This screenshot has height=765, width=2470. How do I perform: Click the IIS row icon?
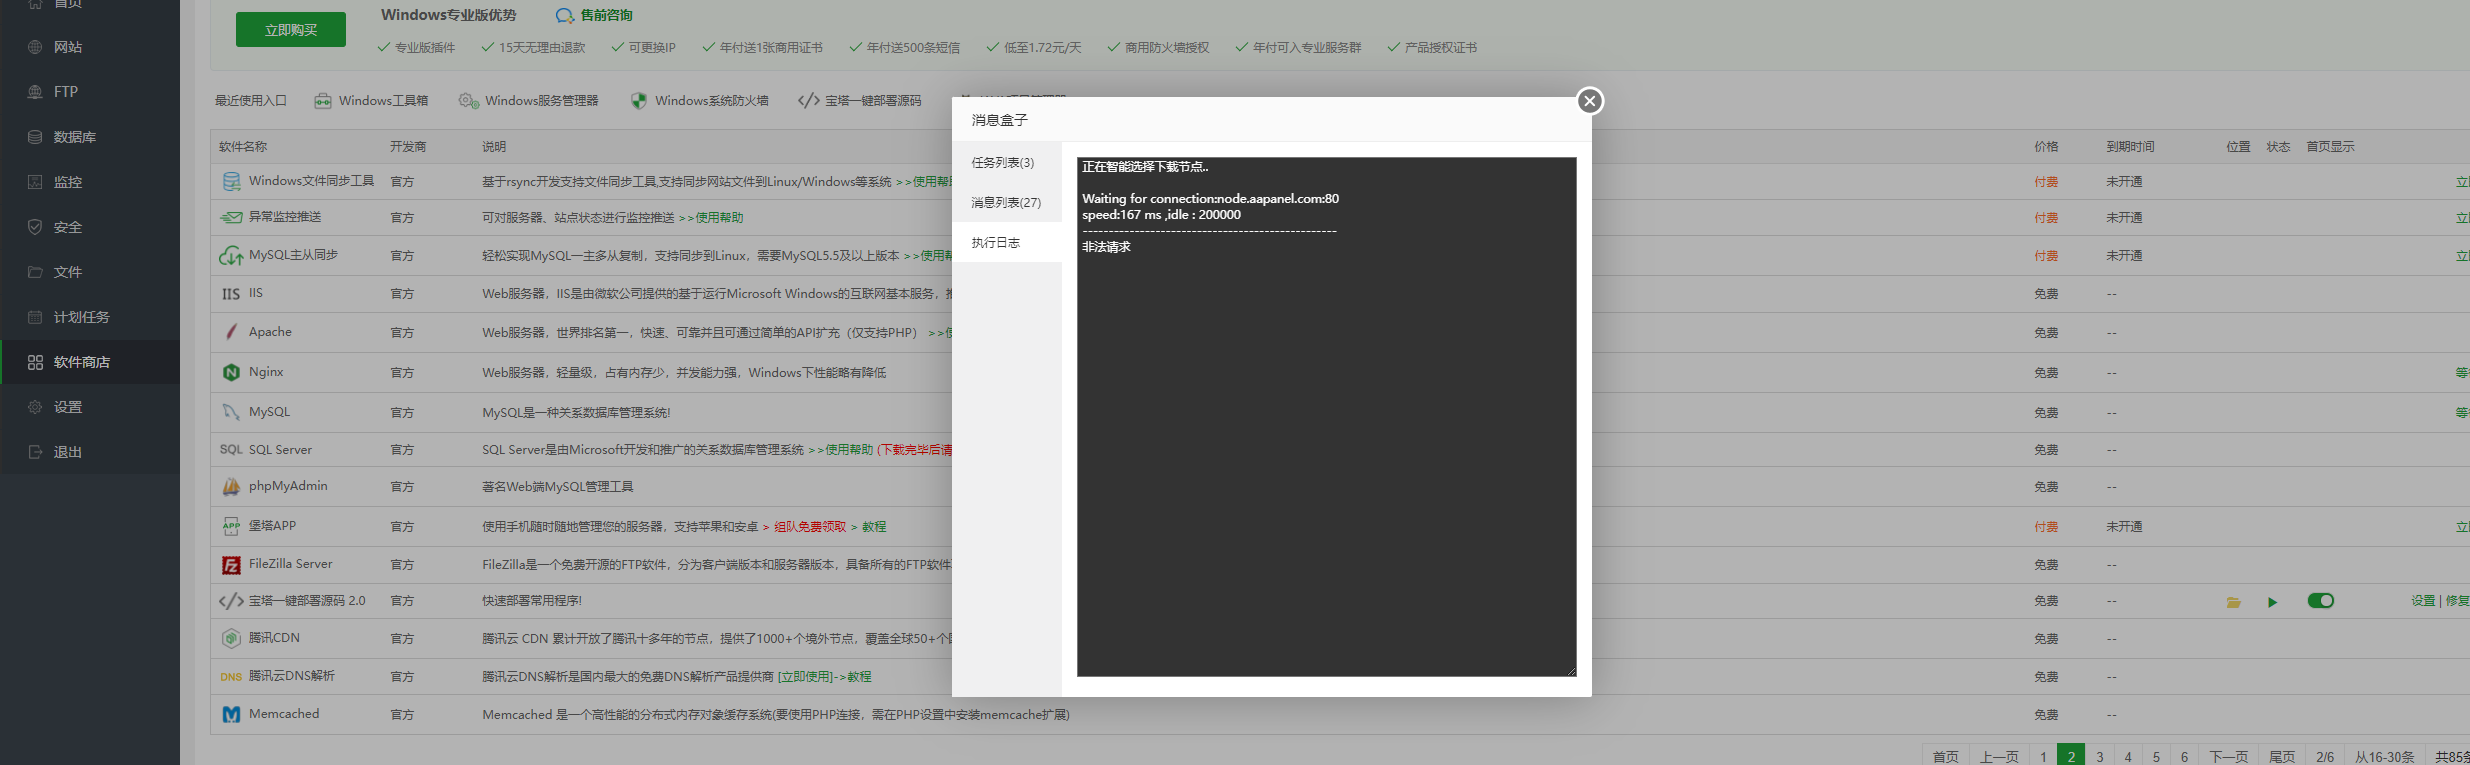(x=231, y=294)
